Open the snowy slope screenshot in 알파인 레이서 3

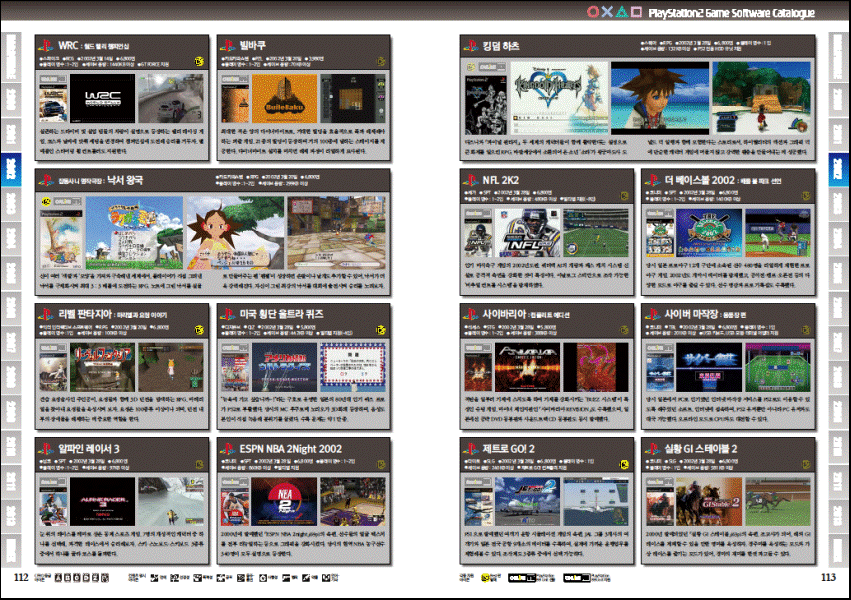pyautogui.click(x=171, y=501)
